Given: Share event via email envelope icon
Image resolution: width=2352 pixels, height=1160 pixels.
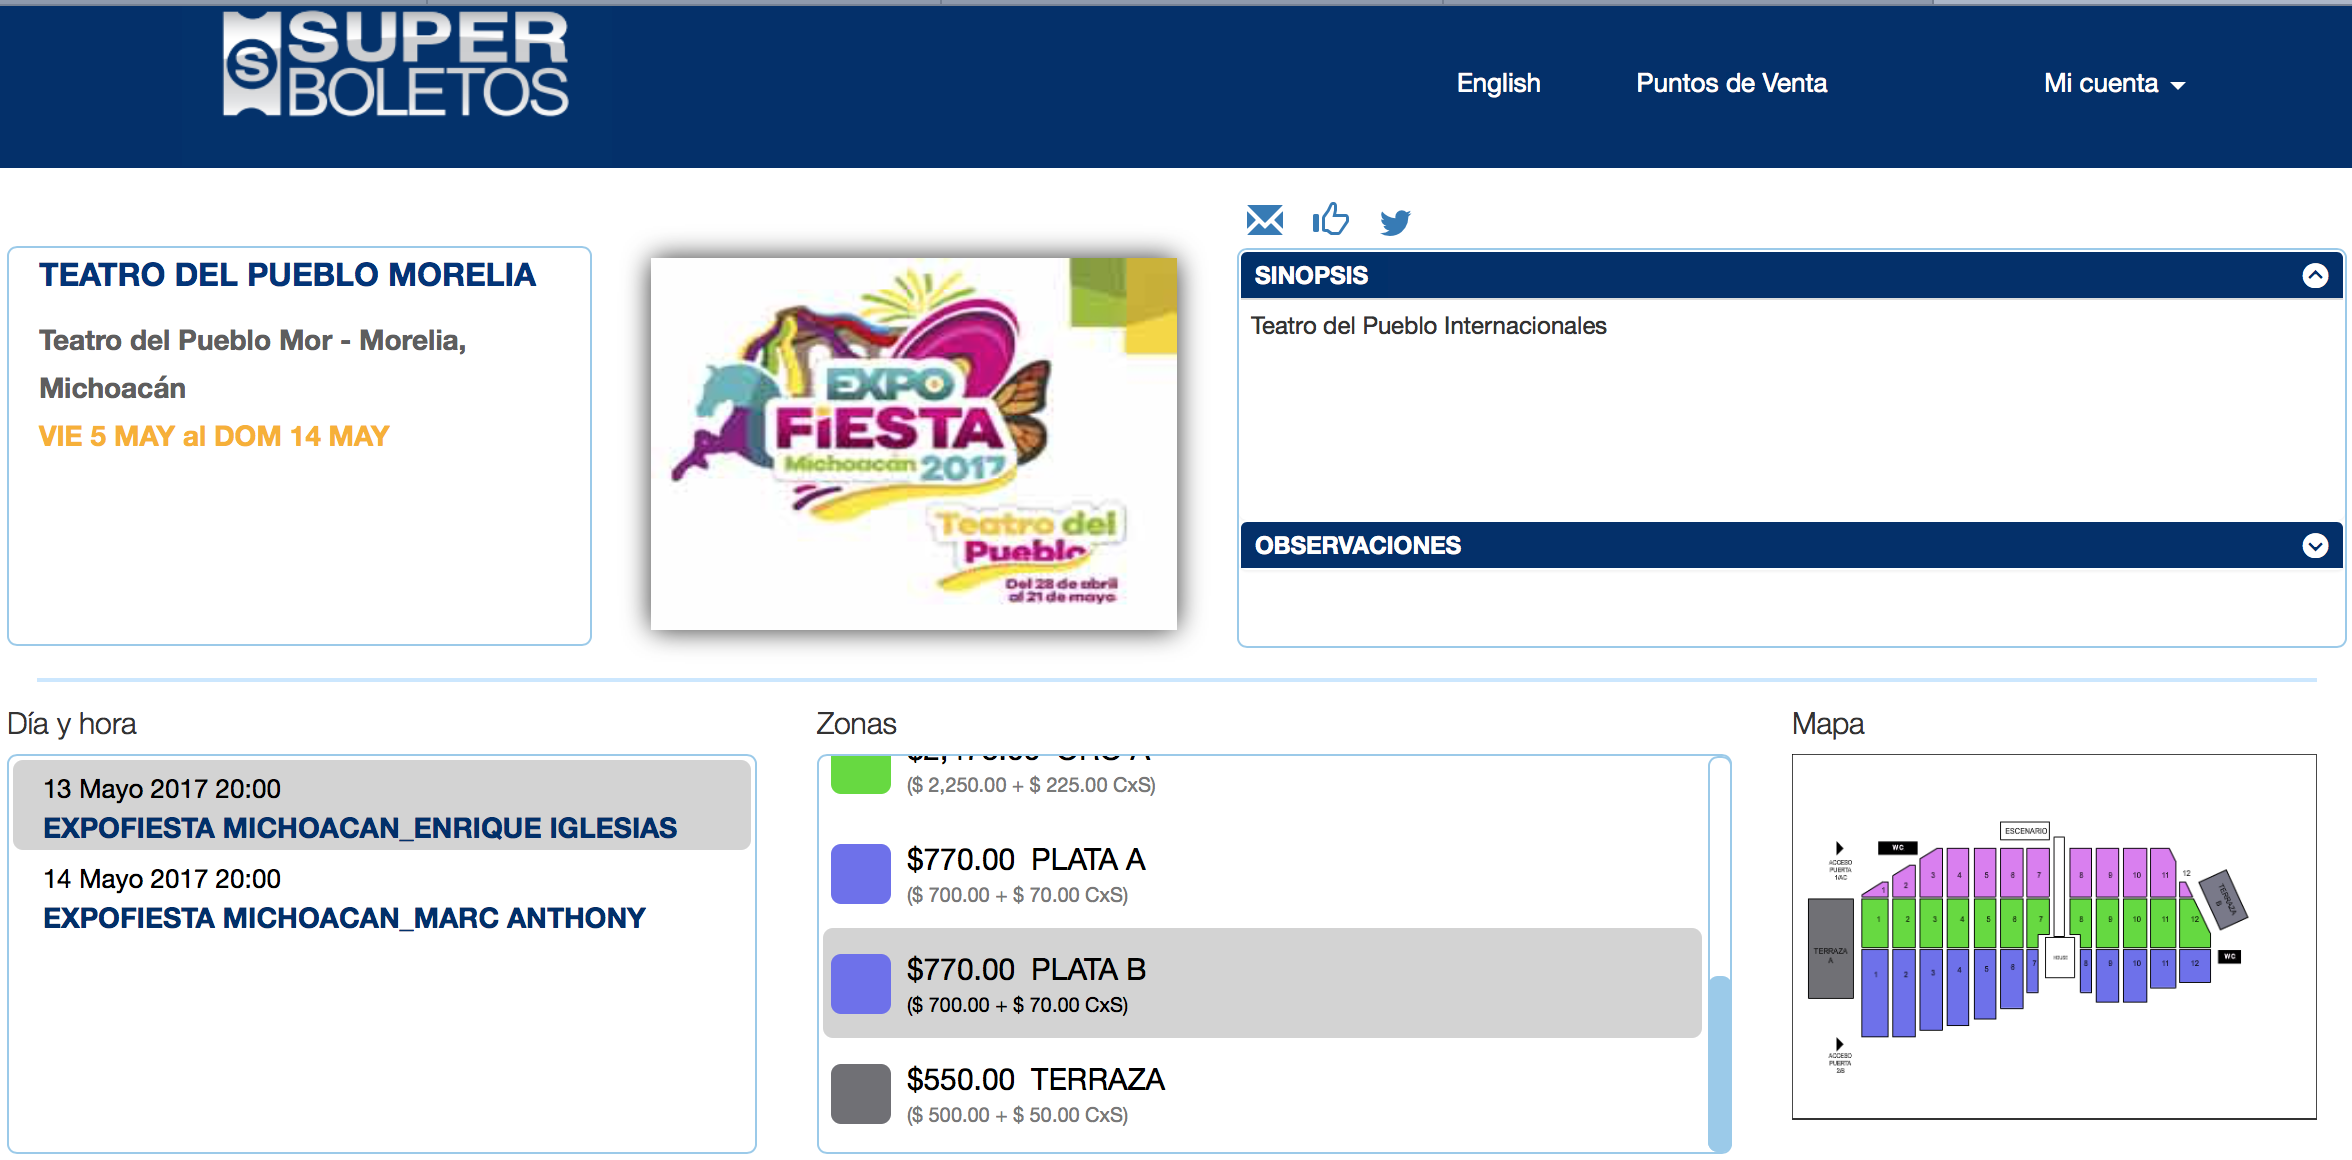Looking at the screenshot, I should [1265, 219].
